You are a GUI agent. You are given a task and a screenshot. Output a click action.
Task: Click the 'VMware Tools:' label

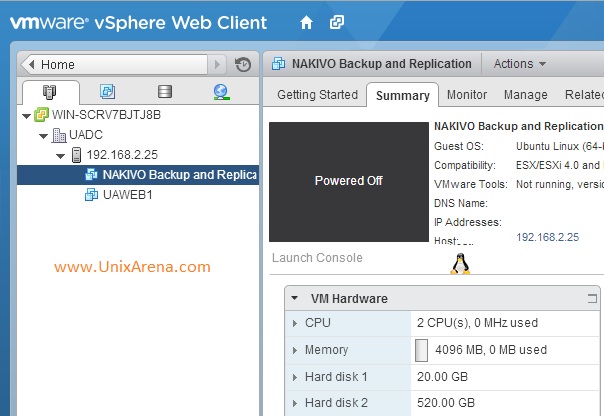471,184
